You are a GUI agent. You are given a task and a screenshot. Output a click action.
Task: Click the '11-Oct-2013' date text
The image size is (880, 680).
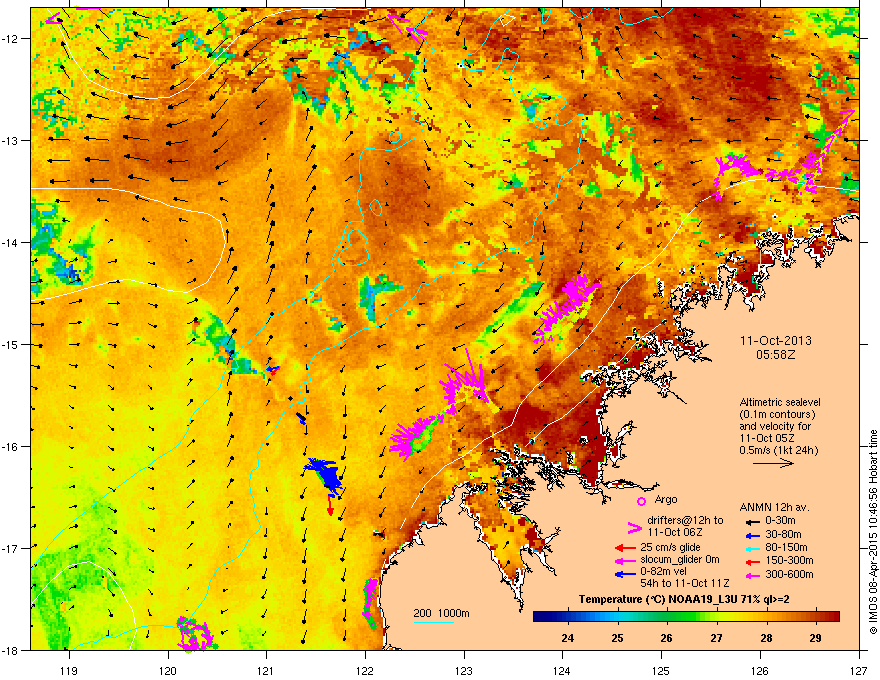pyautogui.click(x=776, y=341)
